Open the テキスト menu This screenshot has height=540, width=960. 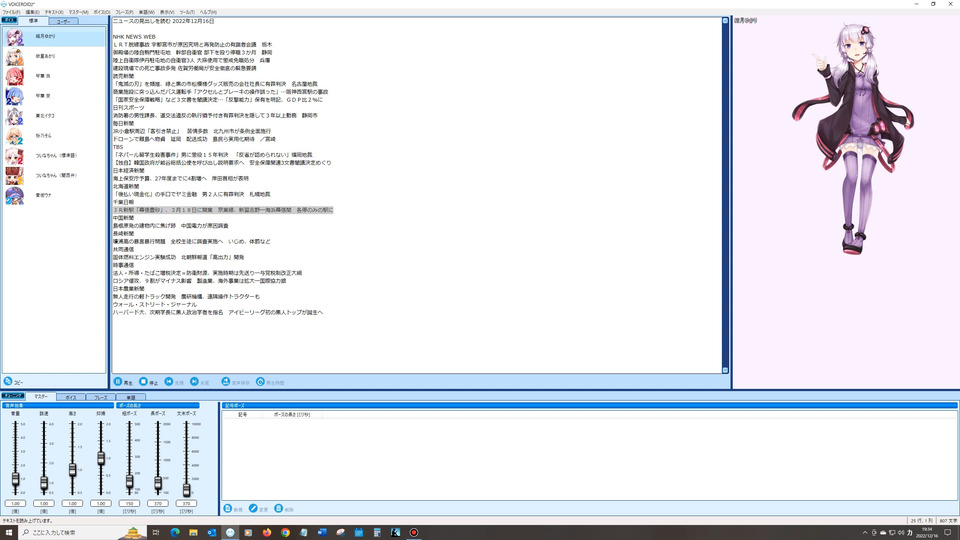tap(54, 12)
